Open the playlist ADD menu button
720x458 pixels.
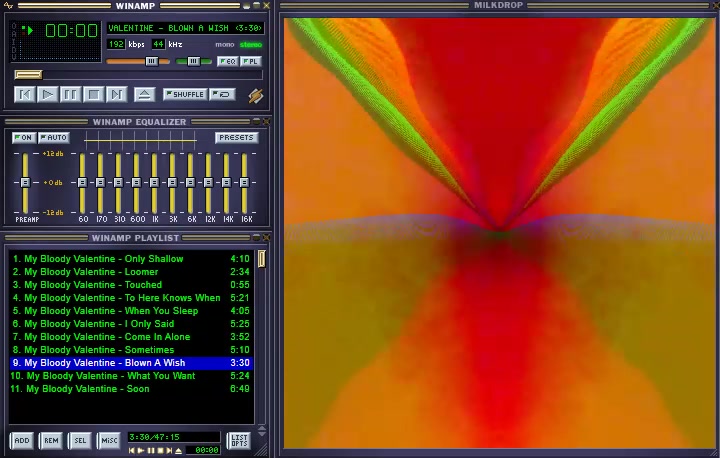click(x=22, y=441)
